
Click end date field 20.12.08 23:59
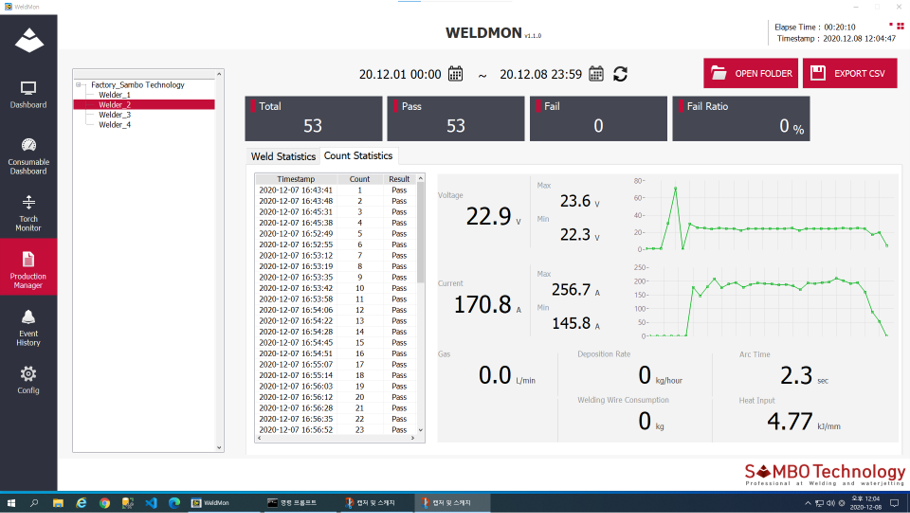click(x=540, y=74)
